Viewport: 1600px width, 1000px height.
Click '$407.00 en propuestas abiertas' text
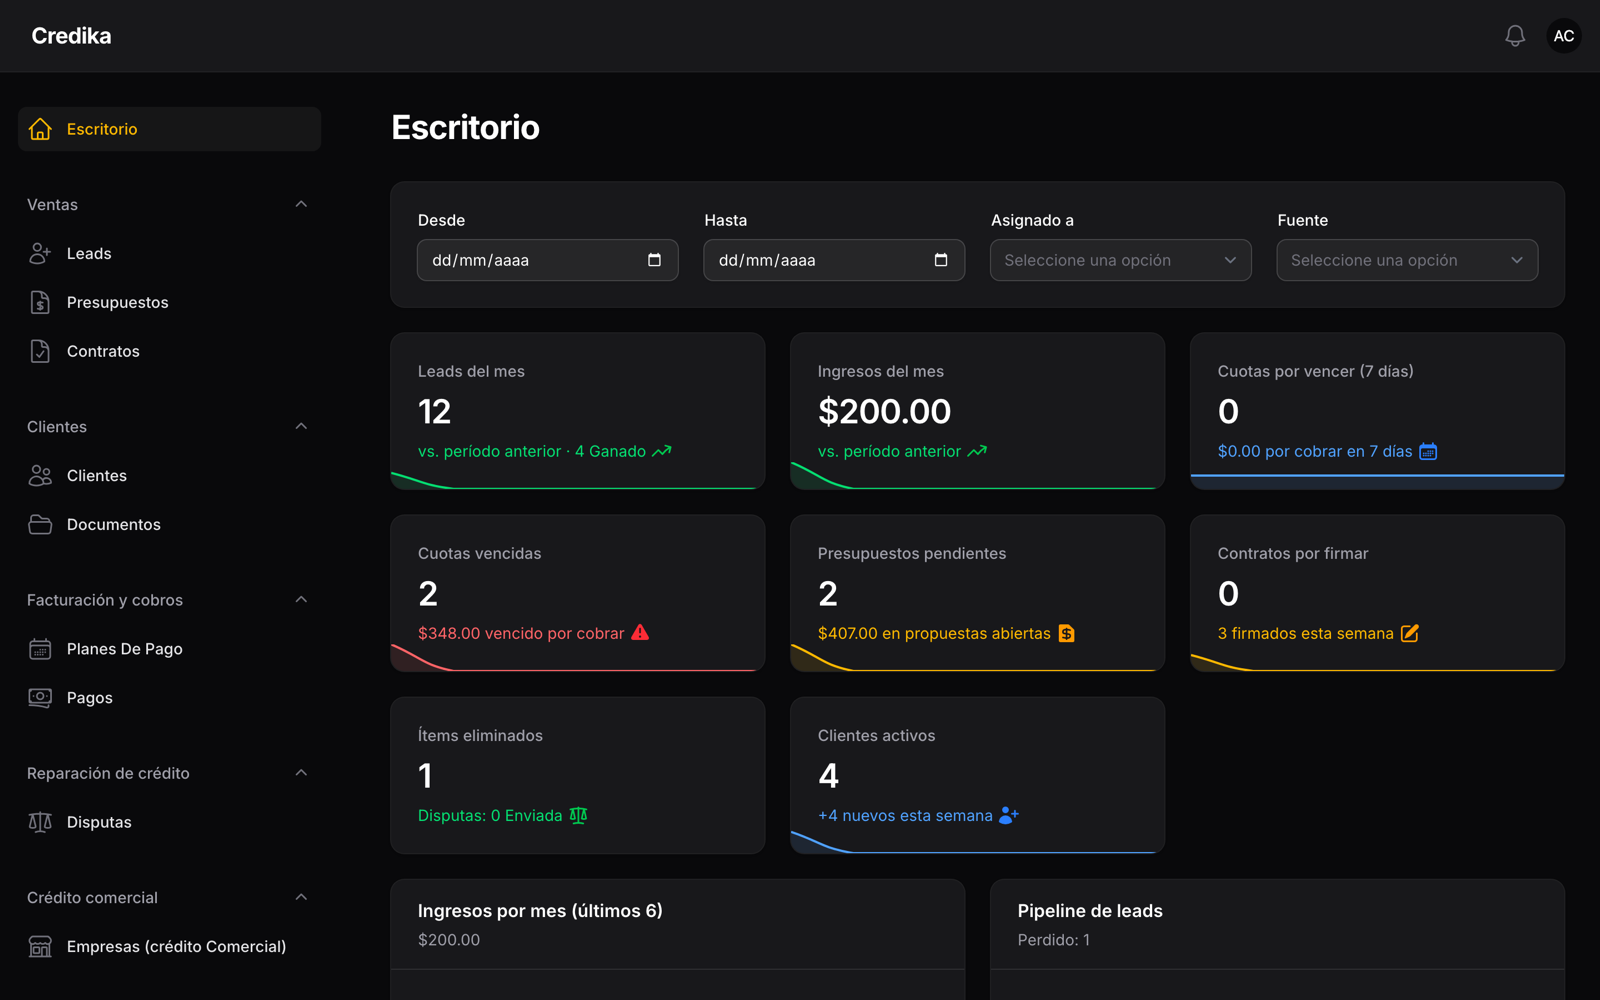click(934, 633)
